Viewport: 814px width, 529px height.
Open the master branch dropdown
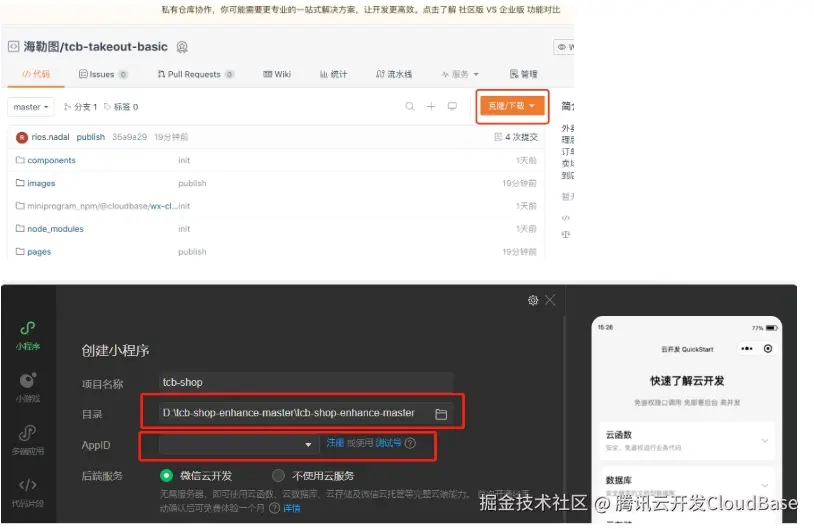[x=31, y=107]
